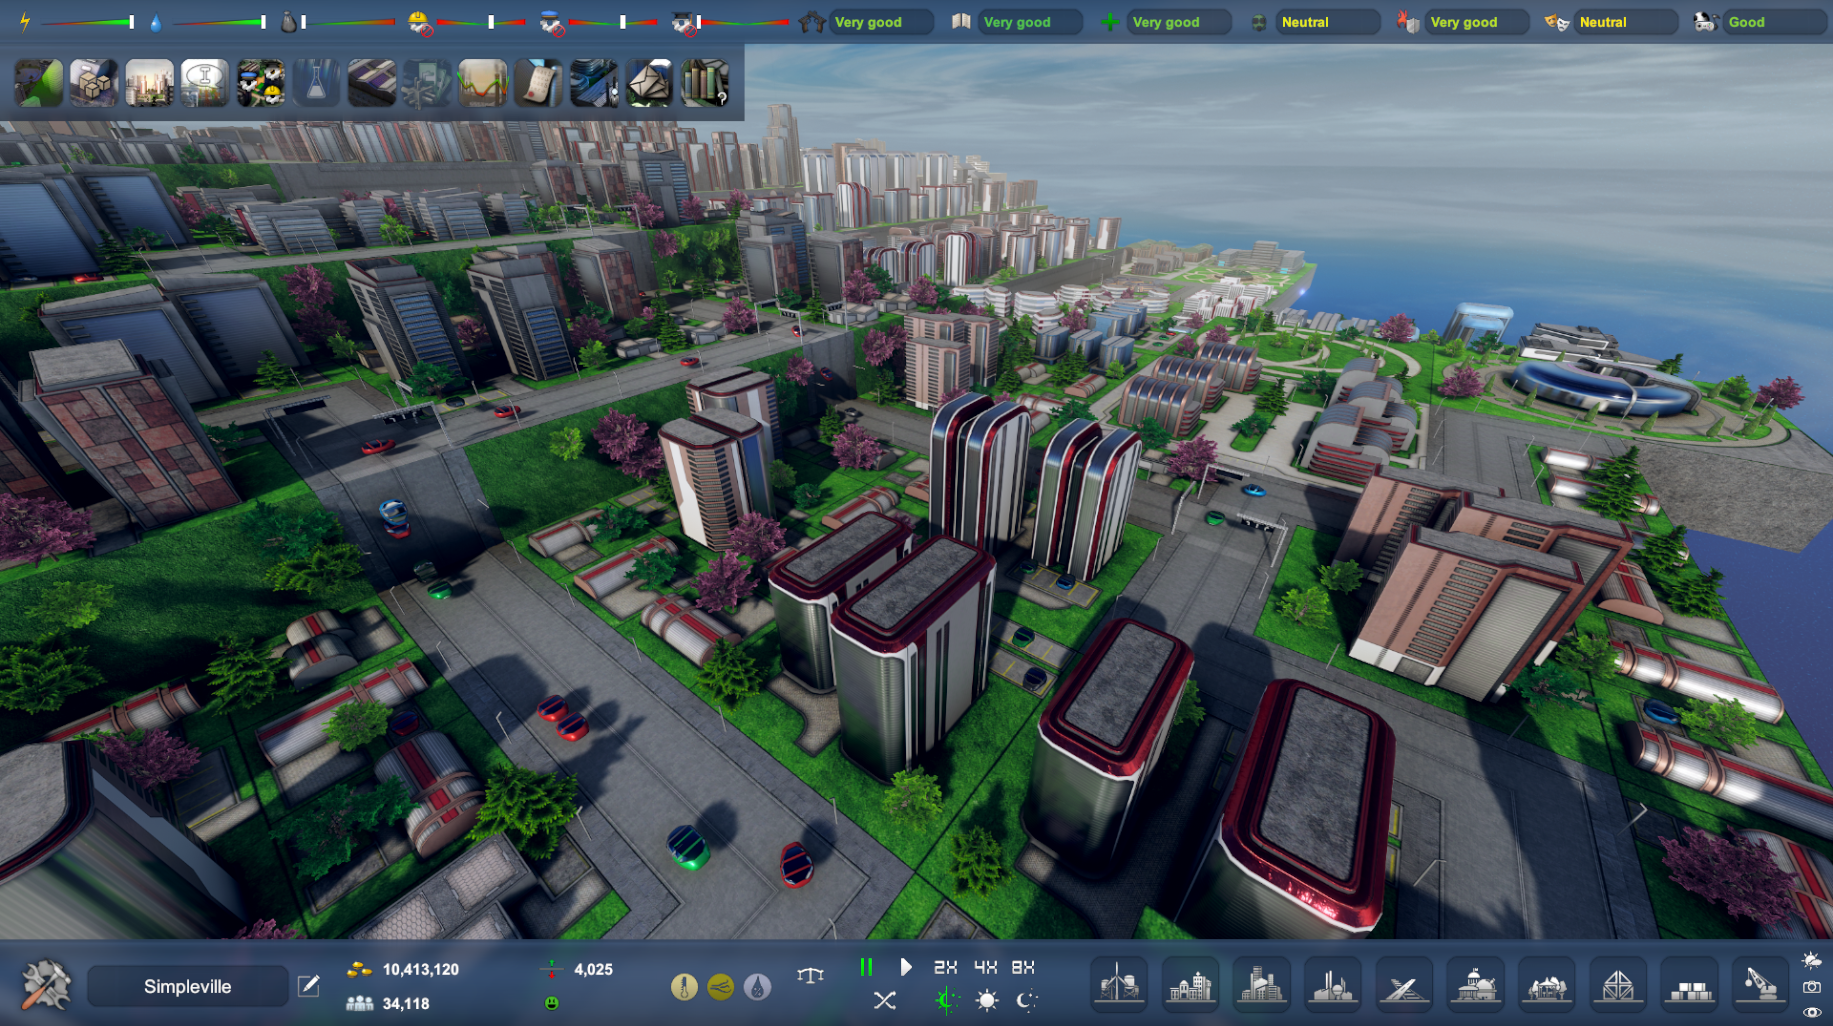Set simulation speed to 8X
1833x1026 pixels.
[1023, 967]
